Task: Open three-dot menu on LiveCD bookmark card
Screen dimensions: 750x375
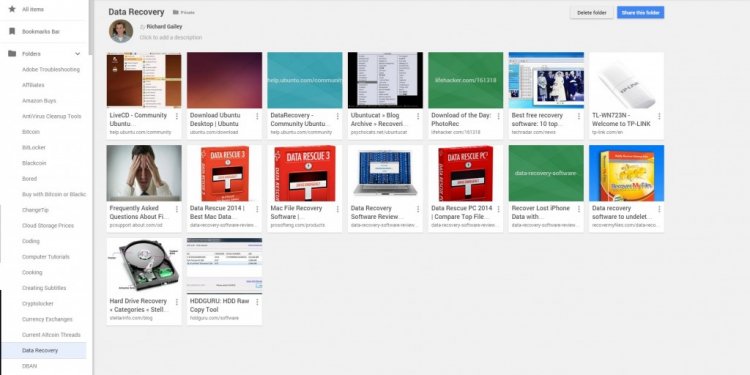Action: (x=176, y=116)
